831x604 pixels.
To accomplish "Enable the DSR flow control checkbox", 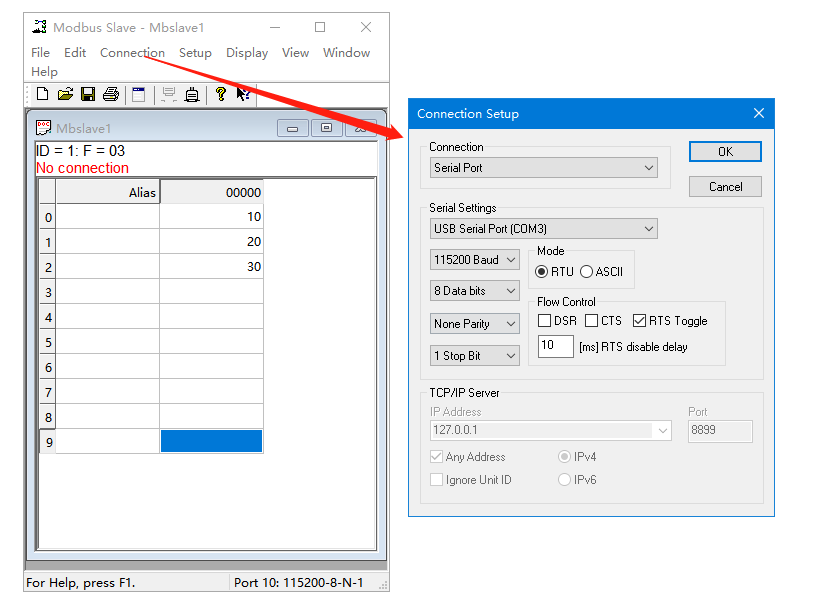I will tap(545, 321).
